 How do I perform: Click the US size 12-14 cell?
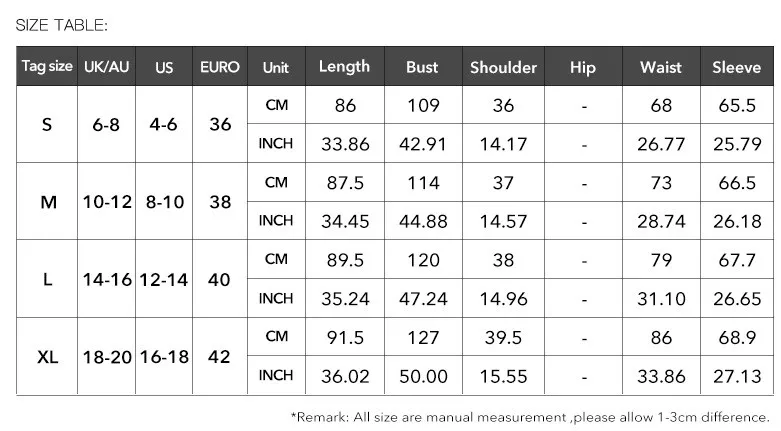pyautogui.click(x=164, y=280)
